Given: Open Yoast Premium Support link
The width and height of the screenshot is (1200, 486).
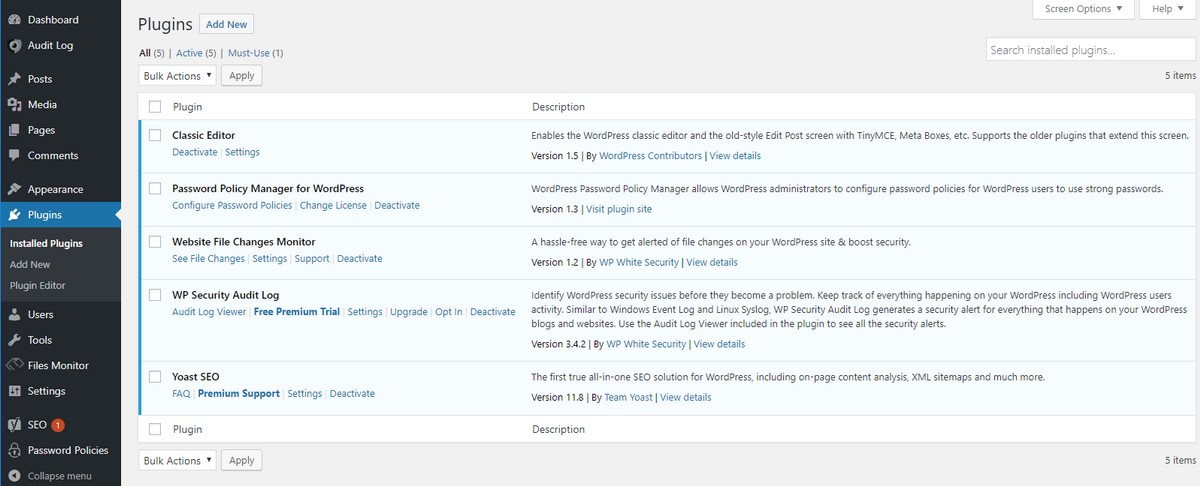Looking at the screenshot, I should click(239, 394).
